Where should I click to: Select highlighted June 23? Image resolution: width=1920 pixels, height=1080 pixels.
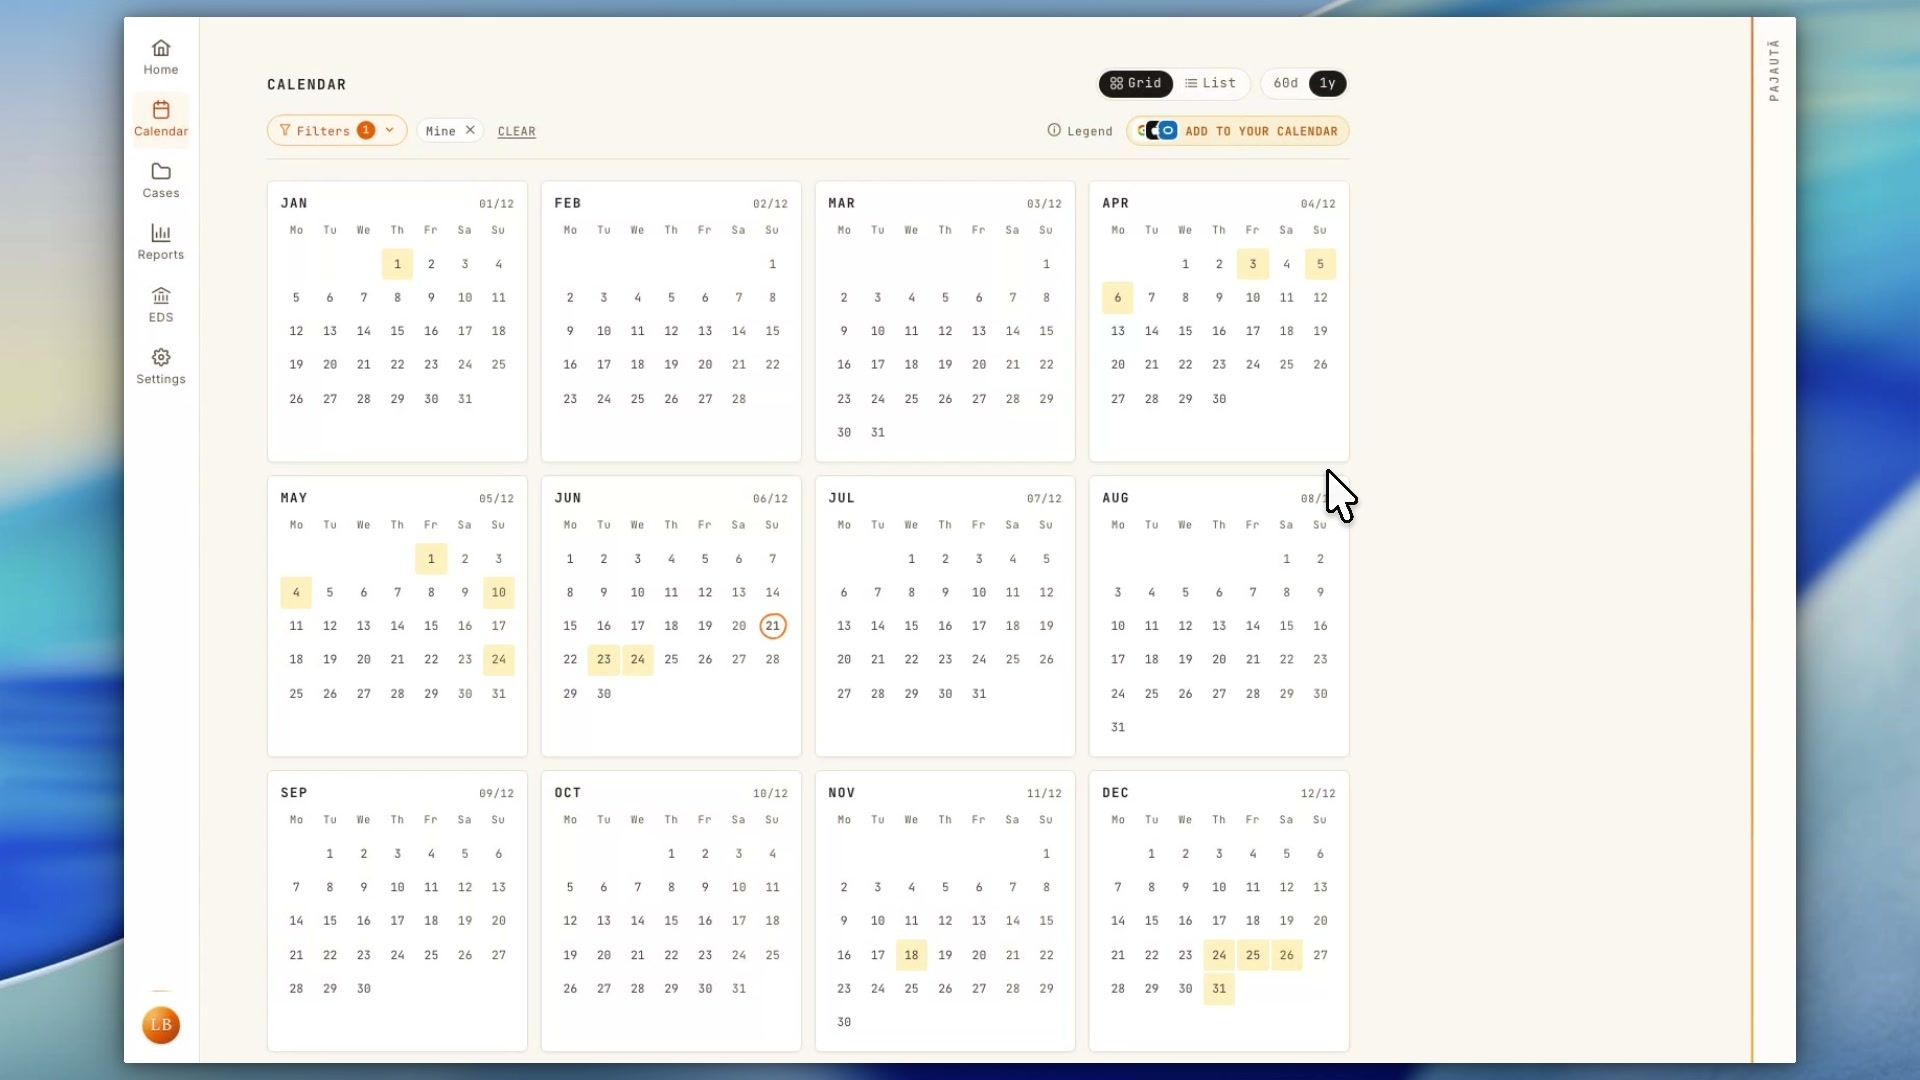click(604, 659)
